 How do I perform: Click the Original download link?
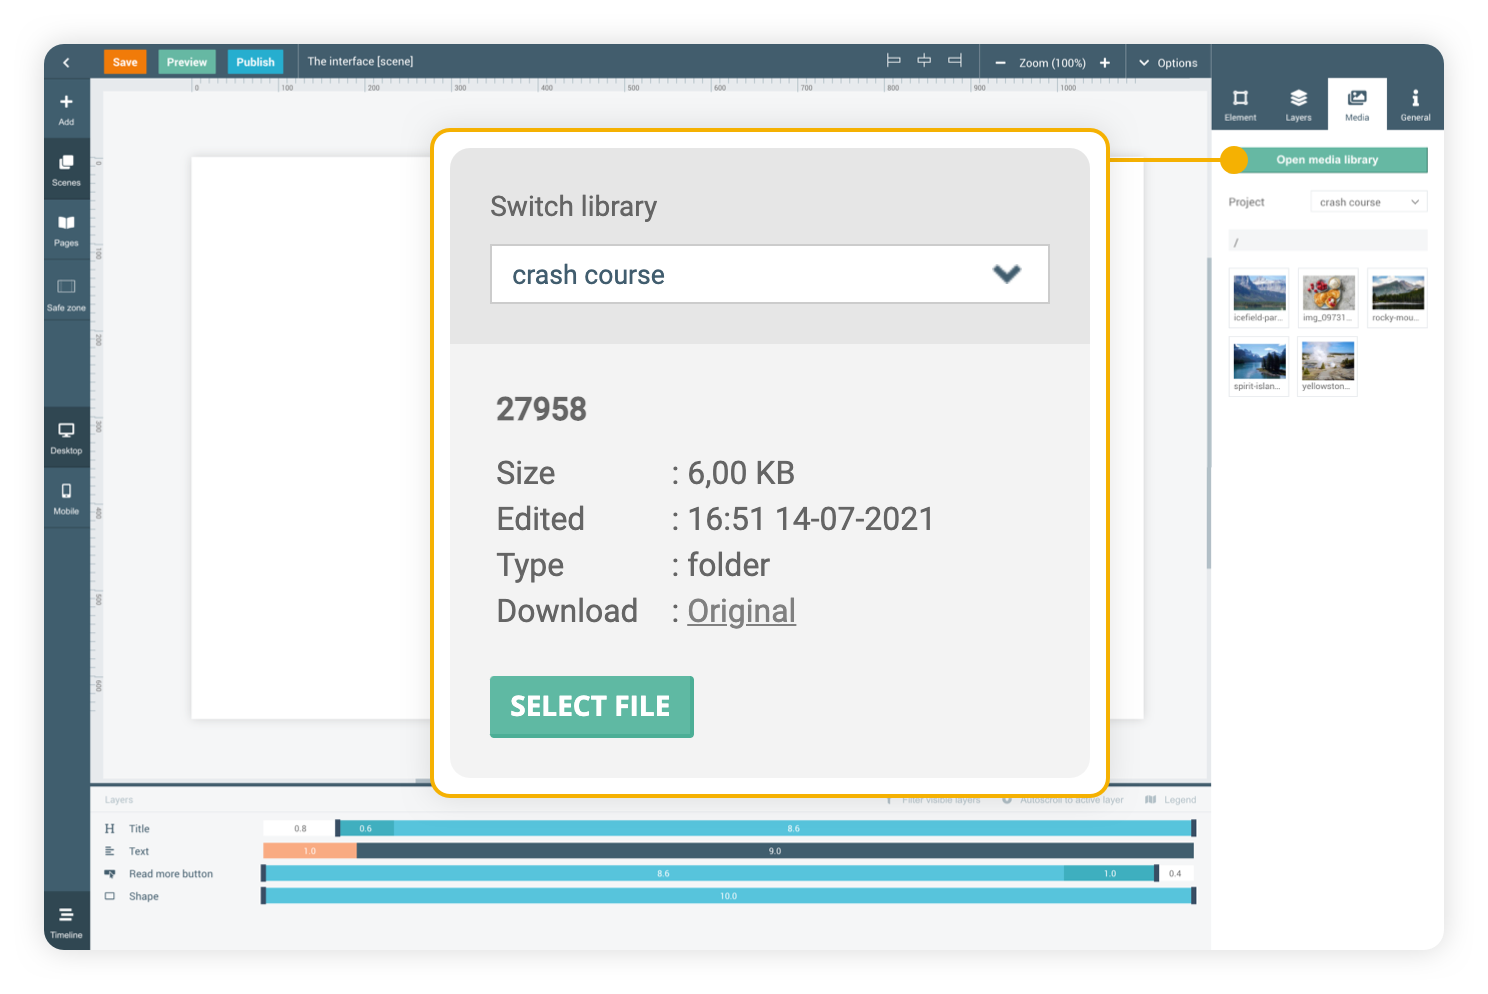[741, 611]
